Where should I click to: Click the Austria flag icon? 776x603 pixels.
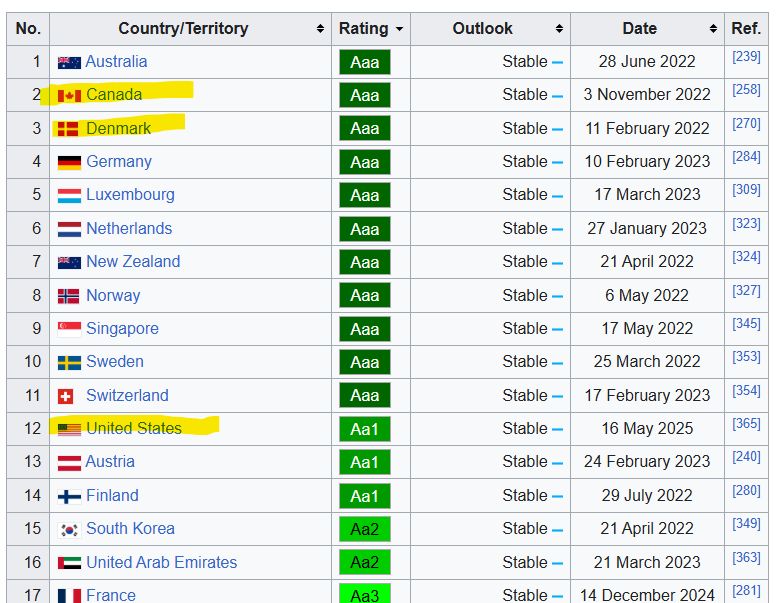pyautogui.click(x=69, y=463)
